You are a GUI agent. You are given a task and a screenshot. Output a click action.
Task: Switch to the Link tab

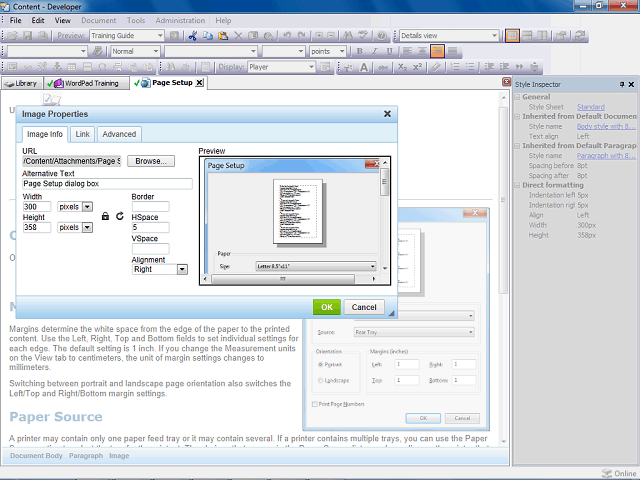pyautogui.click(x=82, y=134)
